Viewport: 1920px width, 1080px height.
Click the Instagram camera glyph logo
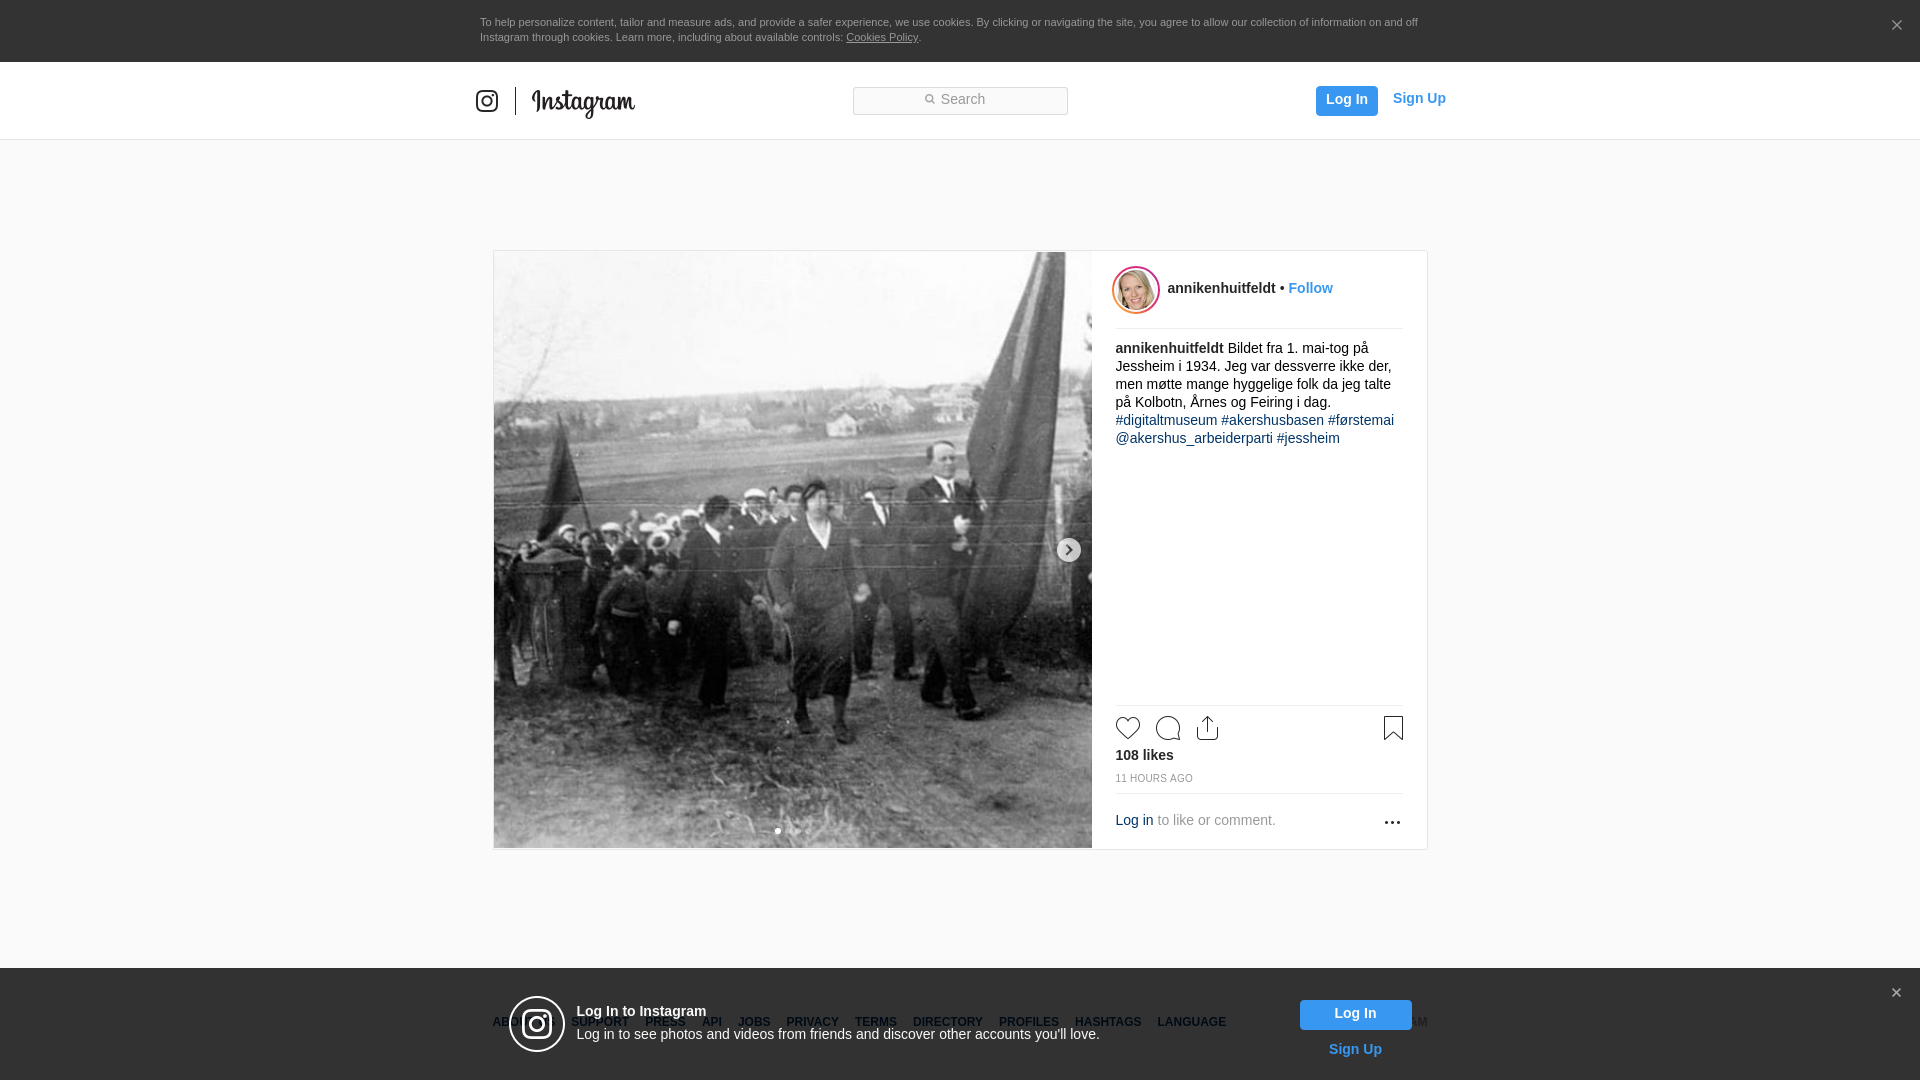click(x=487, y=101)
